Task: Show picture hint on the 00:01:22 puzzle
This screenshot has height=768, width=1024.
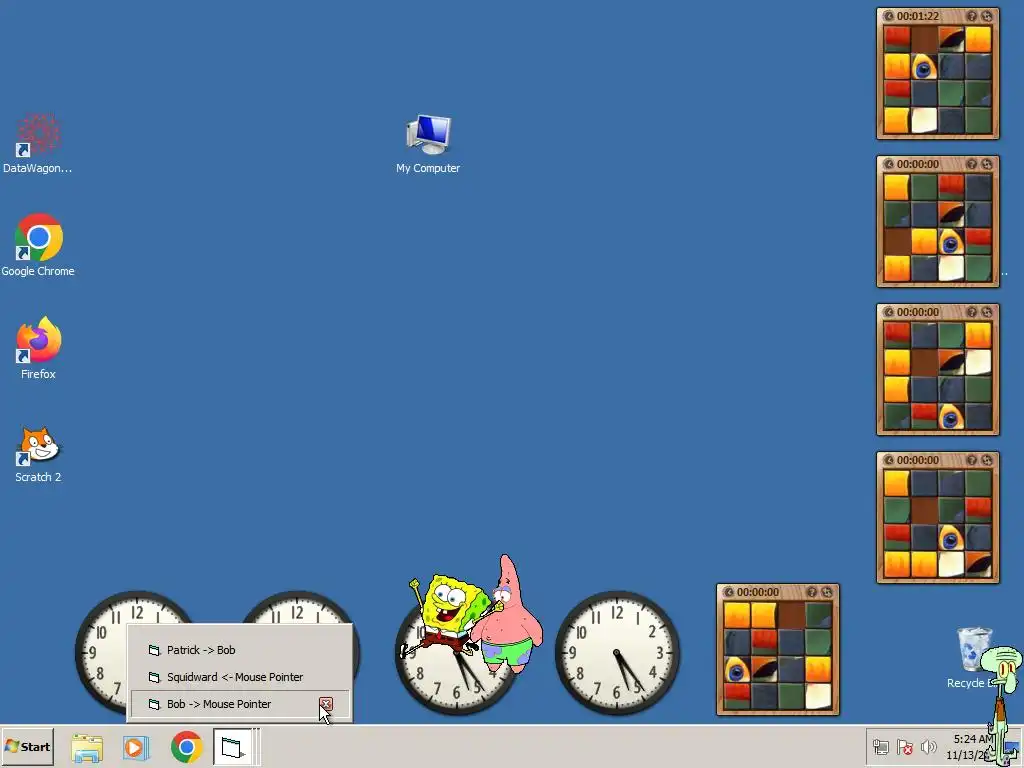Action: (972, 16)
